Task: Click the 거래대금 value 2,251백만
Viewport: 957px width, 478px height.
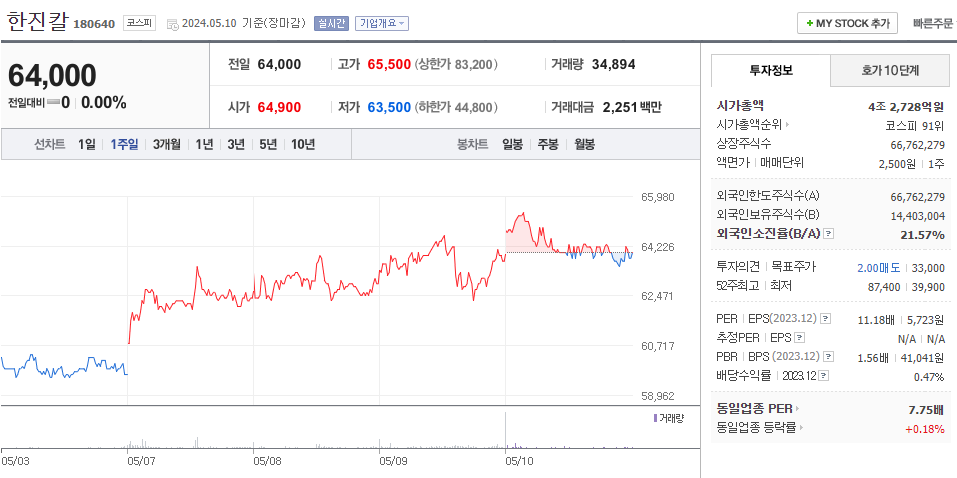Action: (x=632, y=107)
